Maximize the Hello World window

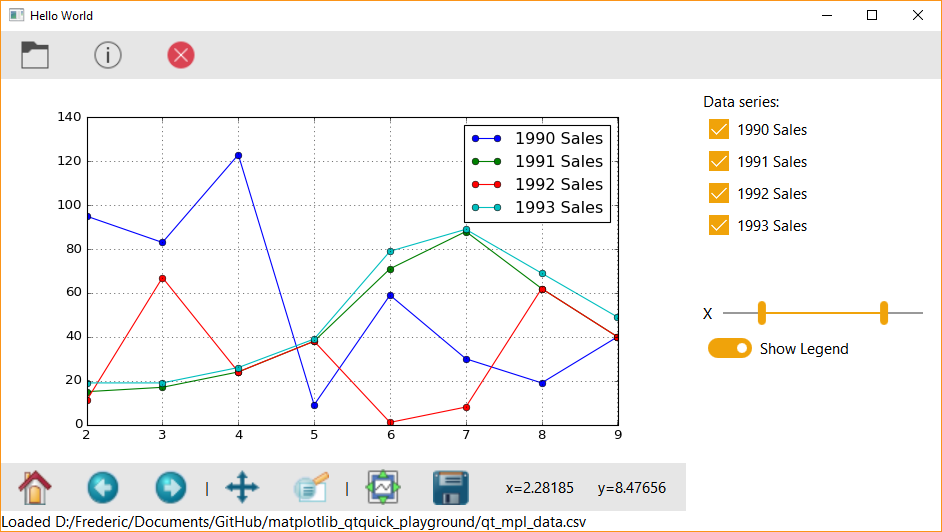(872, 16)
